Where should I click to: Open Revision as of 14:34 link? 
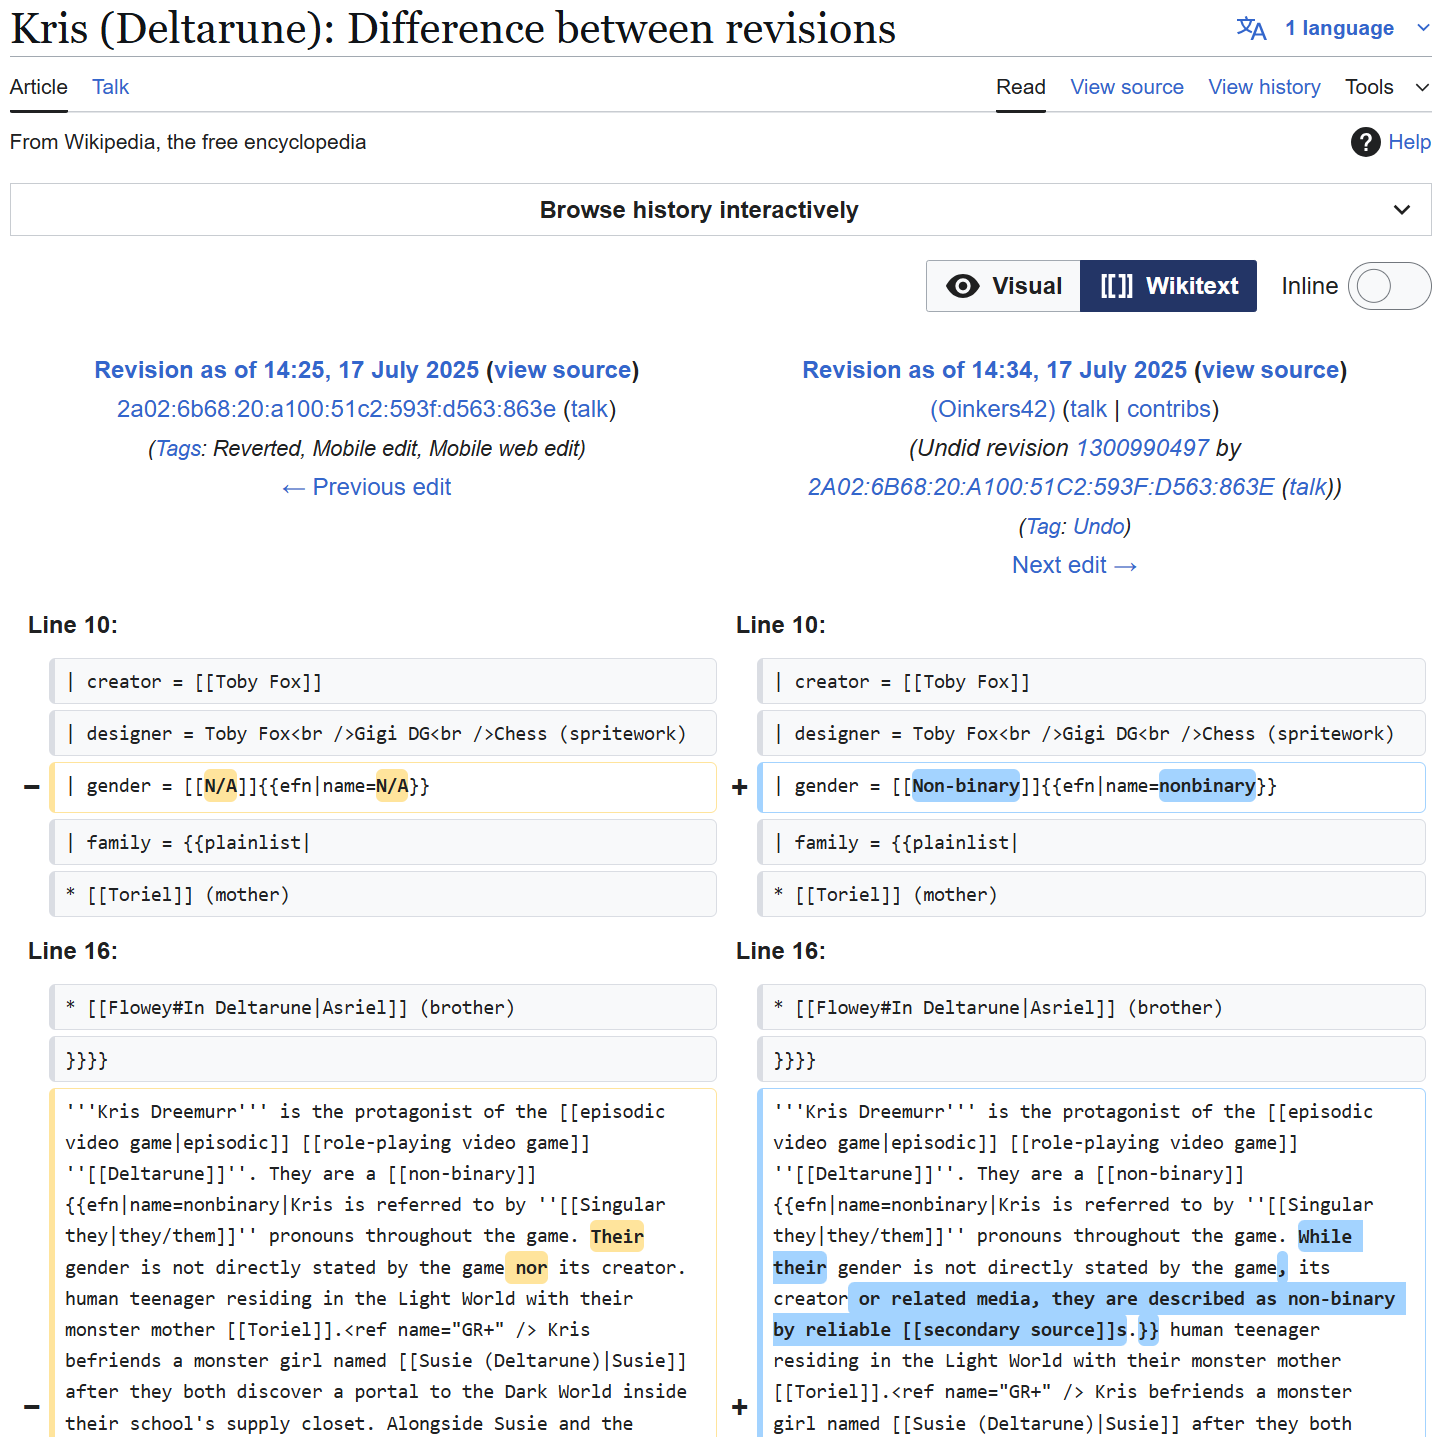point(995,370)
